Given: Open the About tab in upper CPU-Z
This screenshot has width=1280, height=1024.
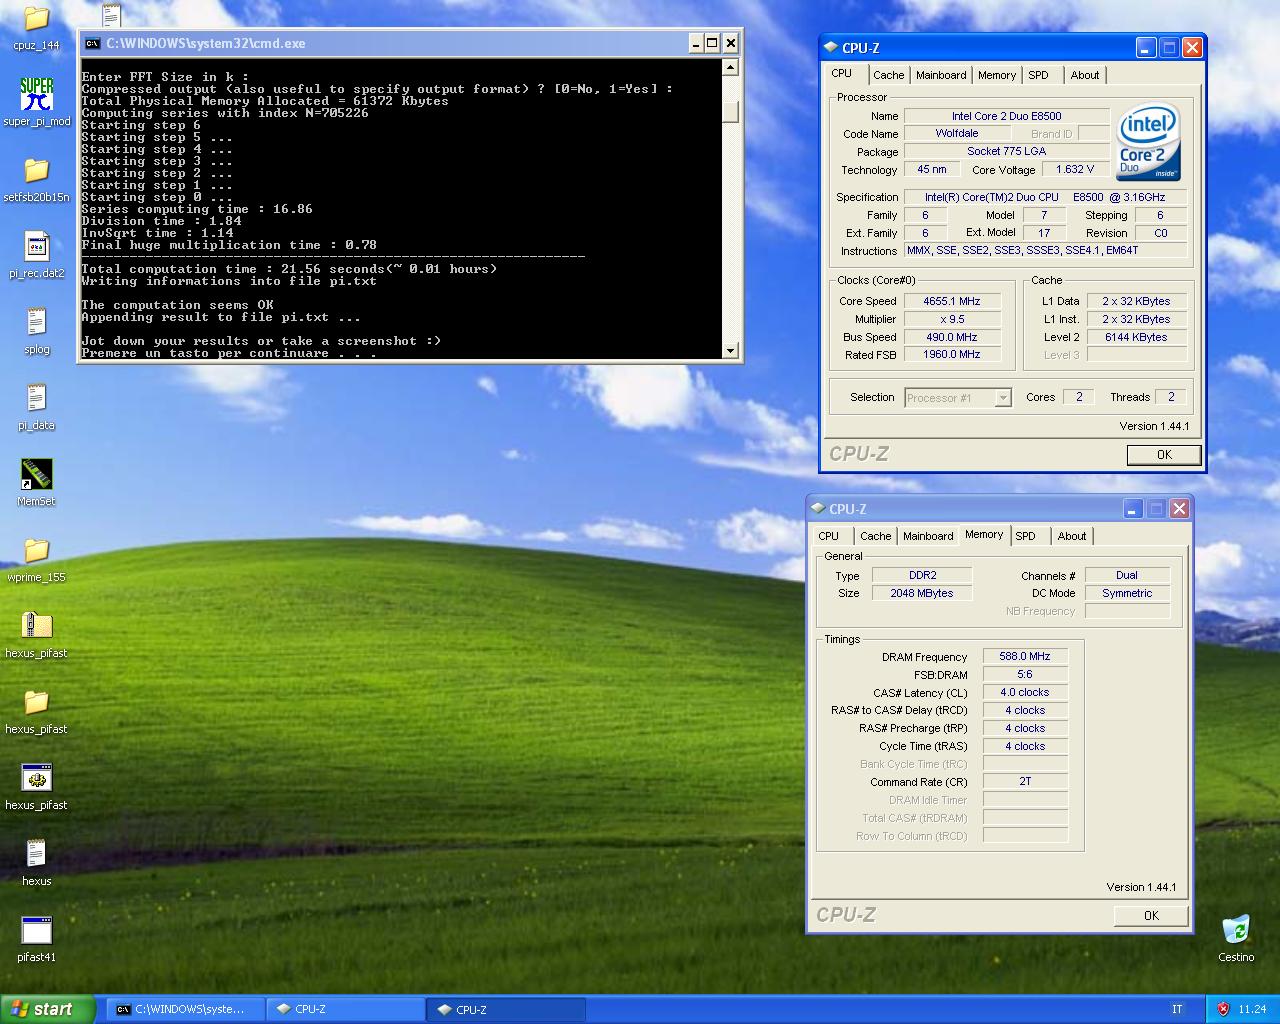Looking at the screenshot, I should point(1085,75).
